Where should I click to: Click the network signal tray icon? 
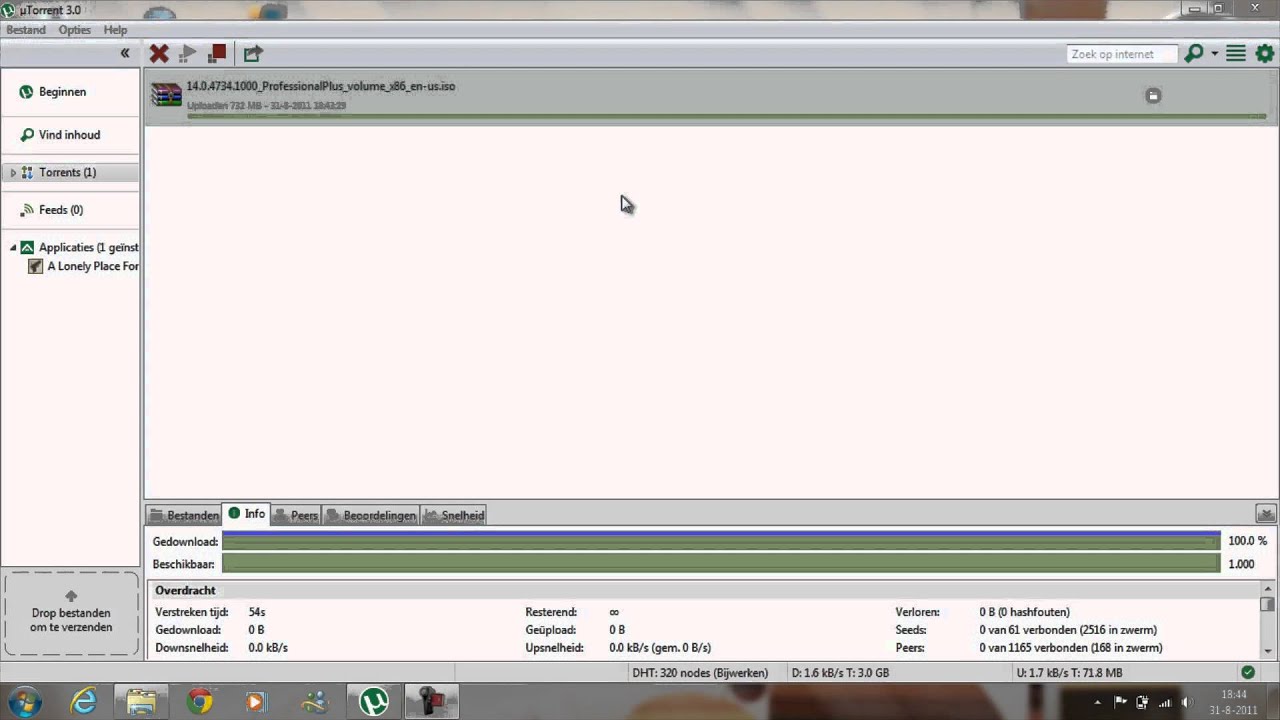click(1164, 702)
